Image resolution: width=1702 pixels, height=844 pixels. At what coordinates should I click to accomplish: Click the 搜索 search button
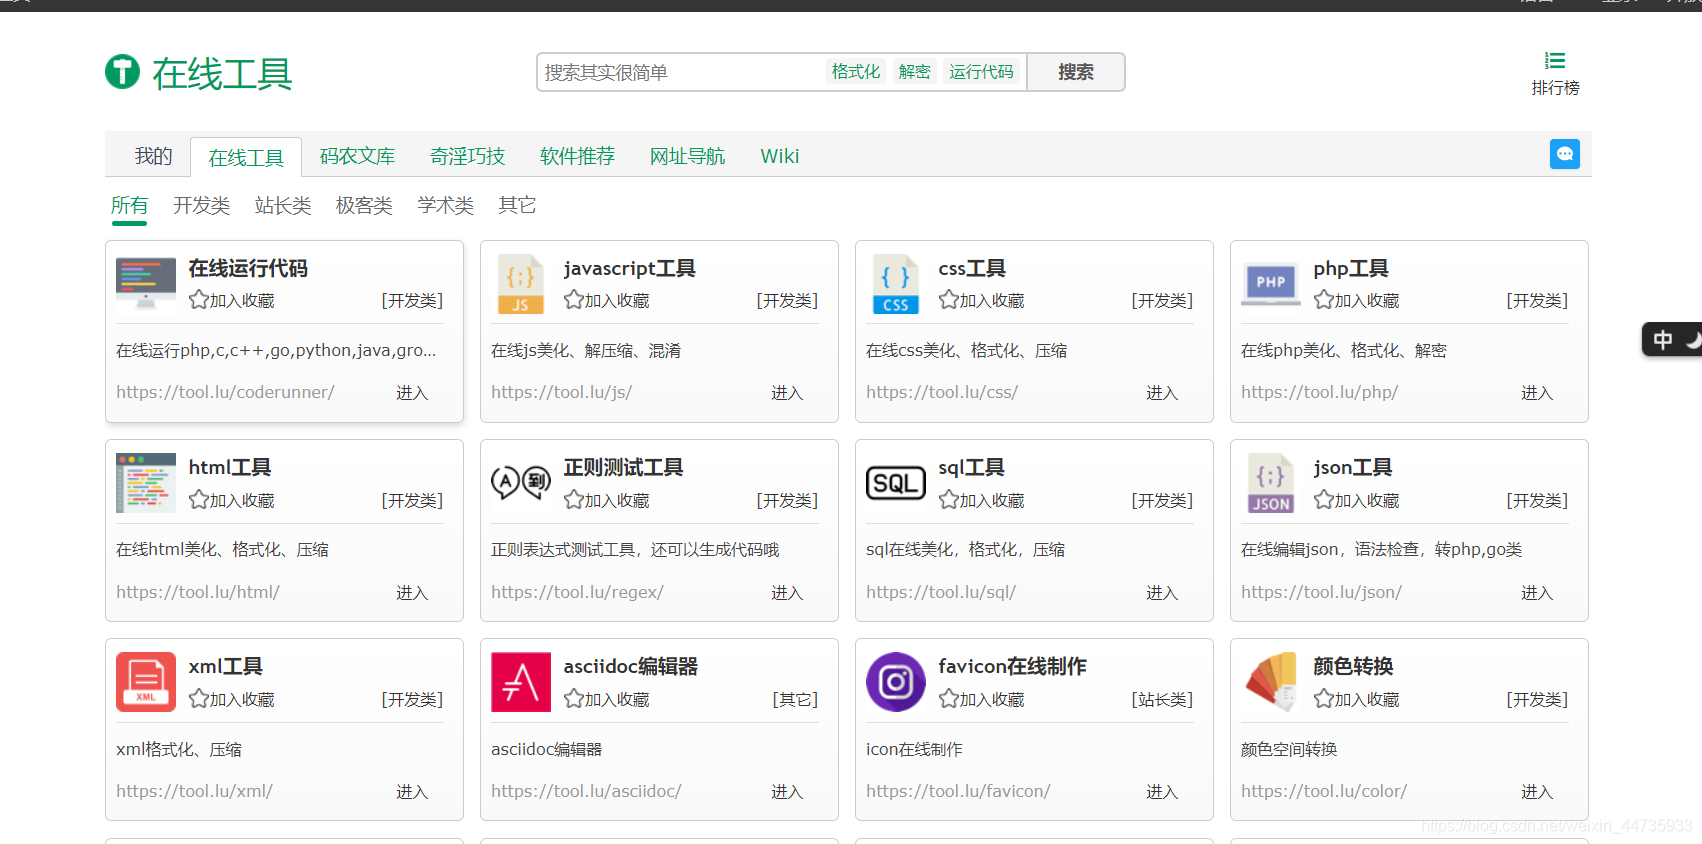click(1076, 72)
